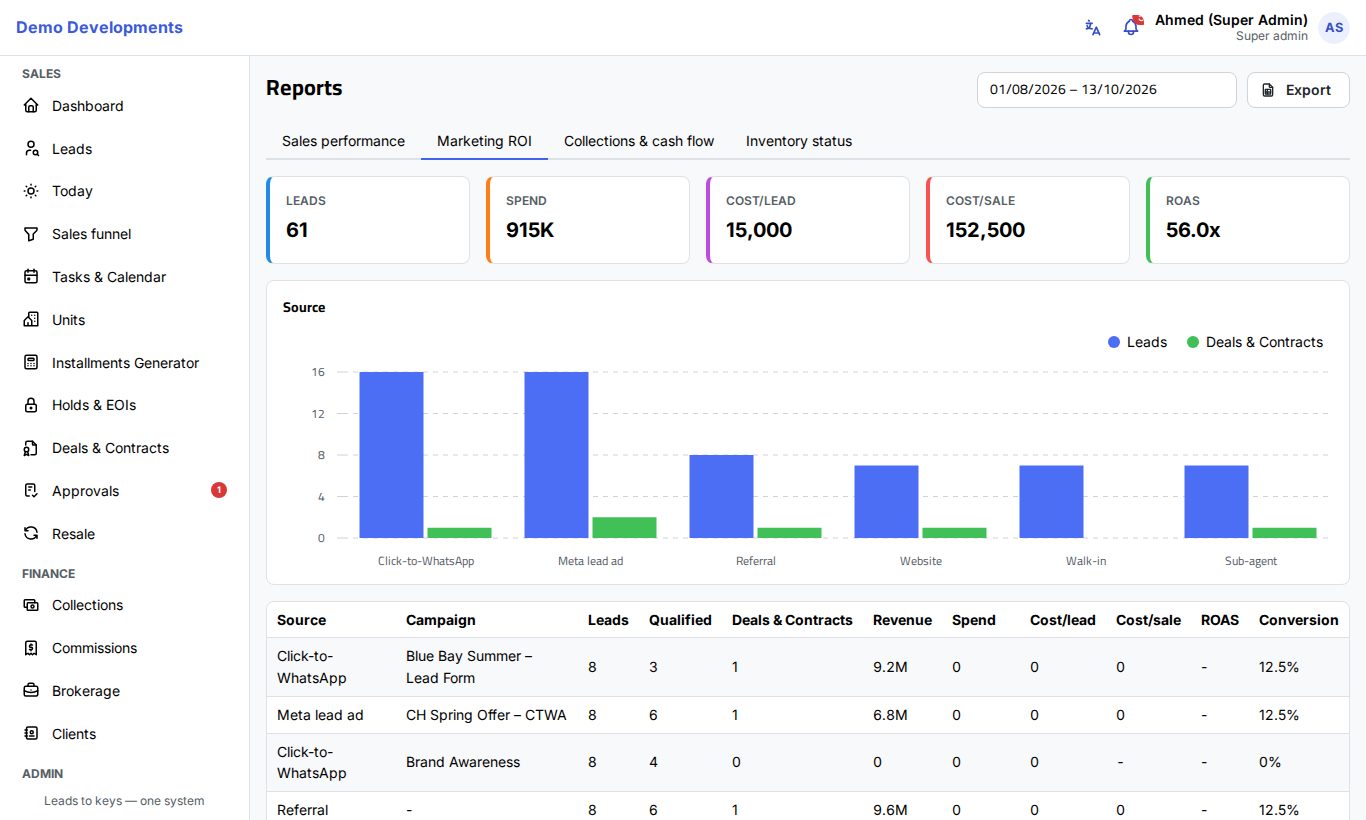
Task: Select the Holds & EOIs lock icon
Action: [31, 405]
